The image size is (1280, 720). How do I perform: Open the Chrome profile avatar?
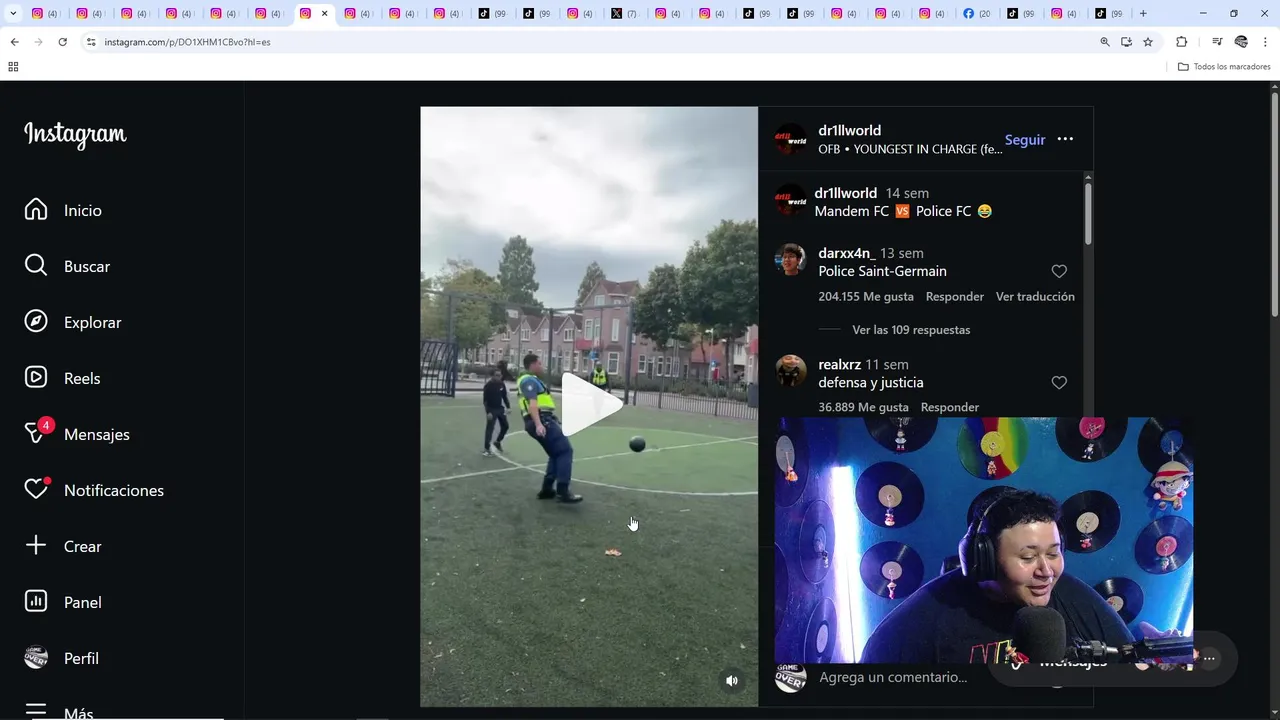click(1241, 42)
